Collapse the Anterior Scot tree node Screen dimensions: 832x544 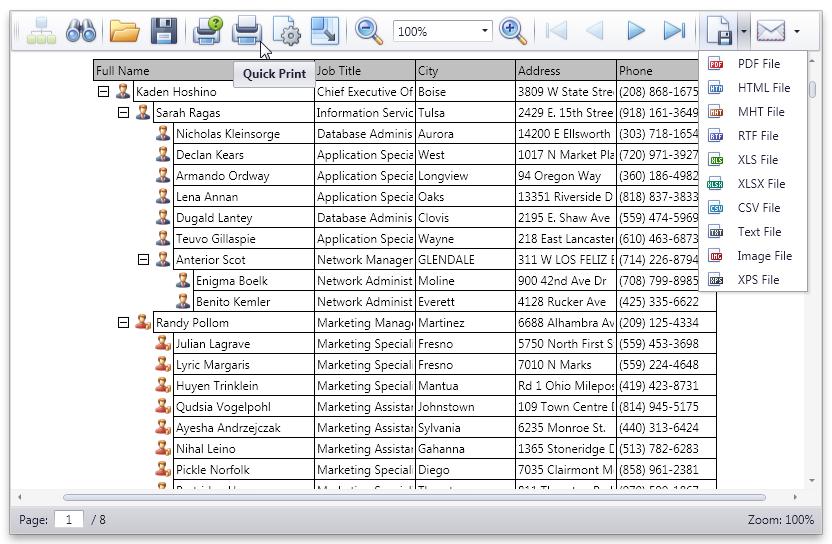click(x=143, y=260)
